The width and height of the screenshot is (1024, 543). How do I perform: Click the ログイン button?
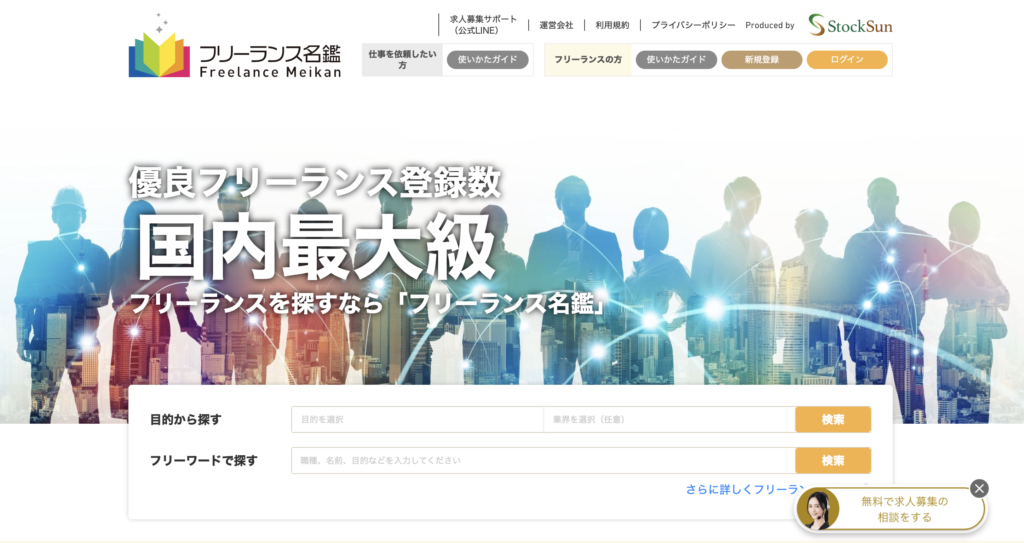(x=846, y=60)
